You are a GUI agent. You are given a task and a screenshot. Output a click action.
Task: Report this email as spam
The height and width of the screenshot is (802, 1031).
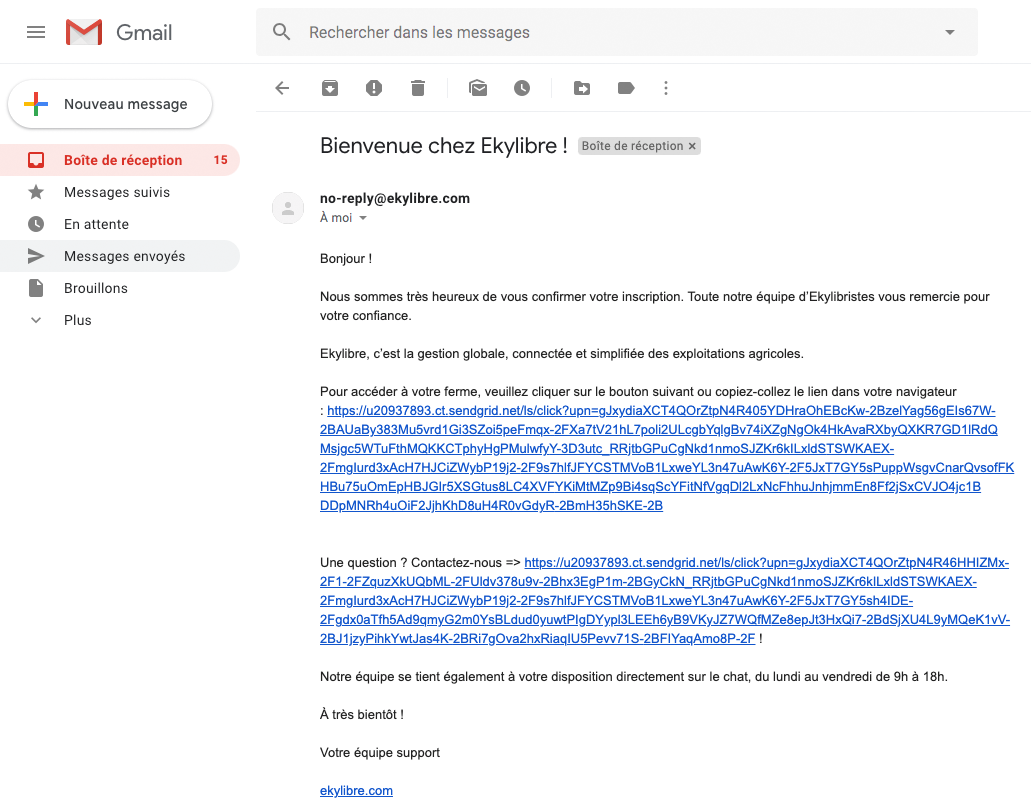[373, 88]
